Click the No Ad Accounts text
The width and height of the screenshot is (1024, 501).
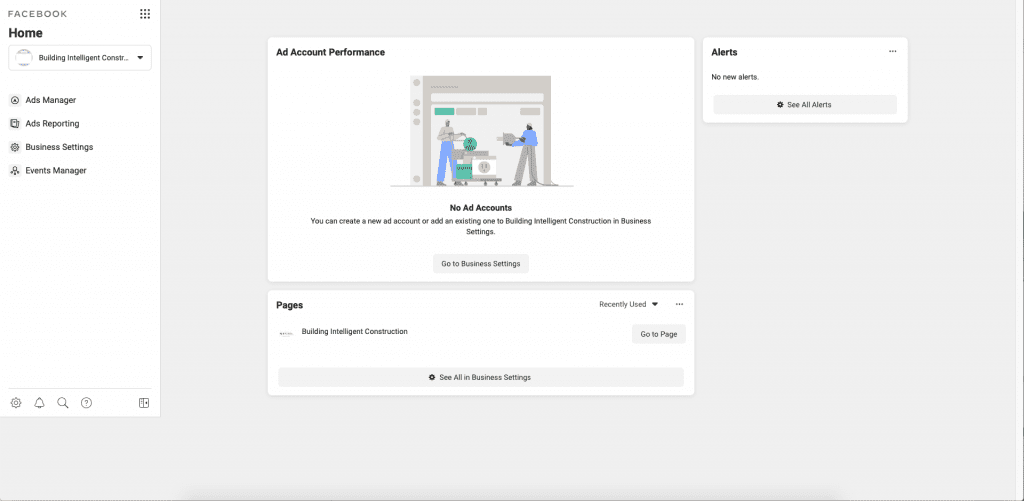tap(481, 208)
